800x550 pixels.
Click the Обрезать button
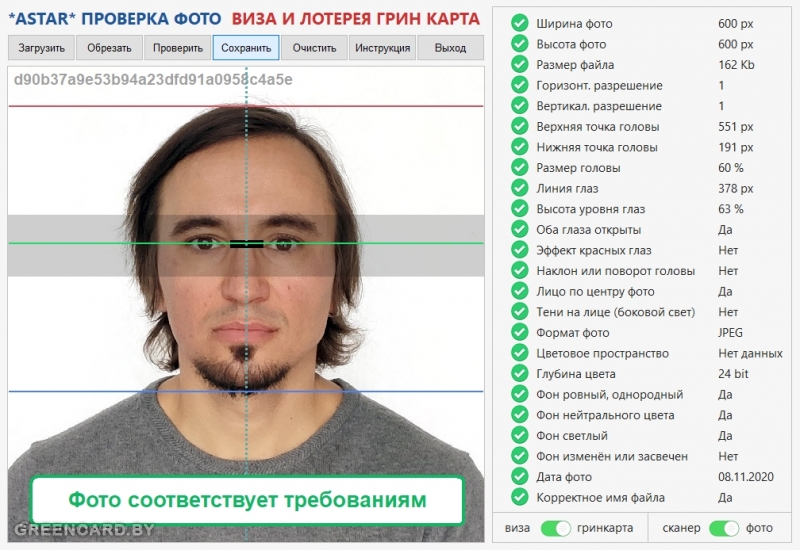pos(109,47)
